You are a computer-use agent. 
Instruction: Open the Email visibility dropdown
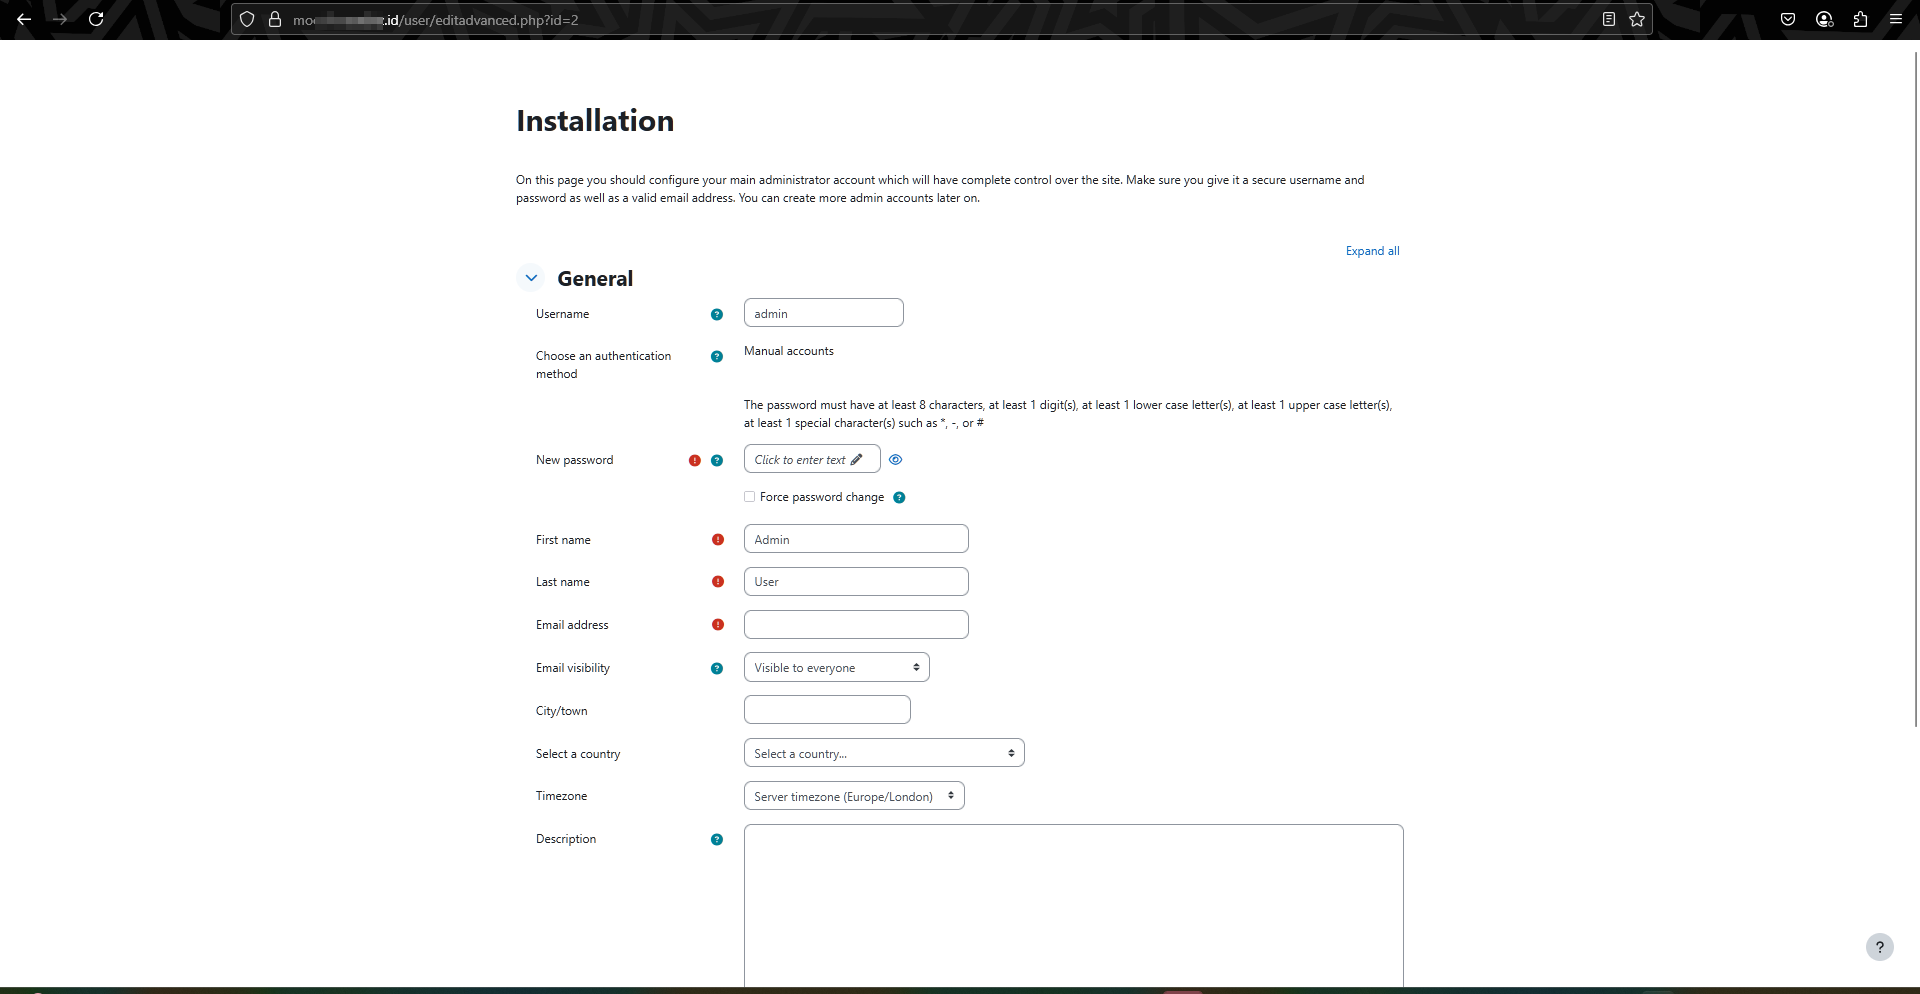point(836,667)
